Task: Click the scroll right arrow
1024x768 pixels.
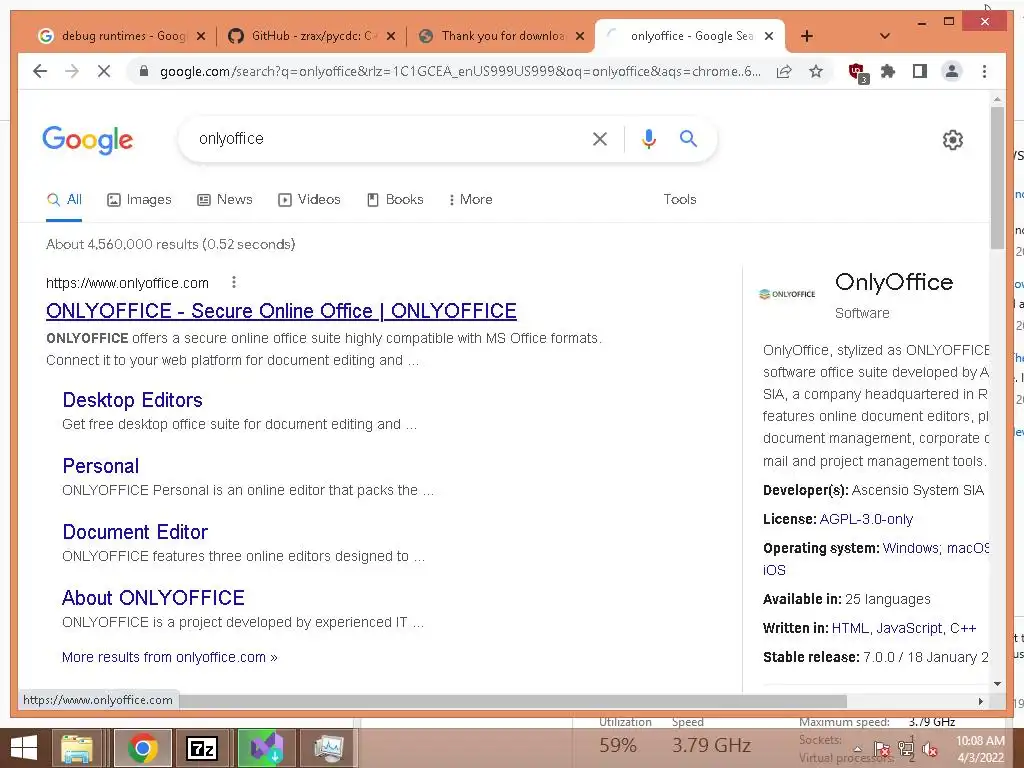Action: click(x=980, y=701)
